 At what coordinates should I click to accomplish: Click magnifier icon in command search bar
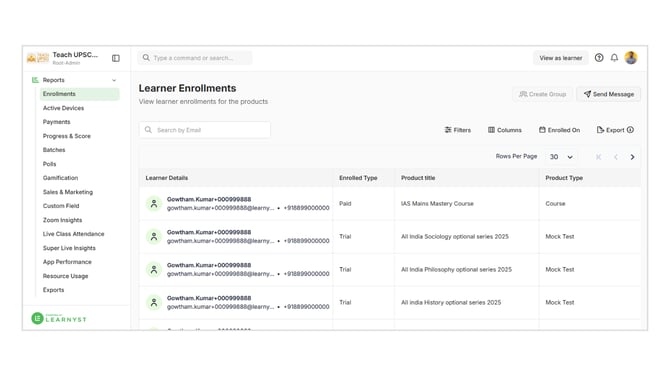tap(146, 58)
